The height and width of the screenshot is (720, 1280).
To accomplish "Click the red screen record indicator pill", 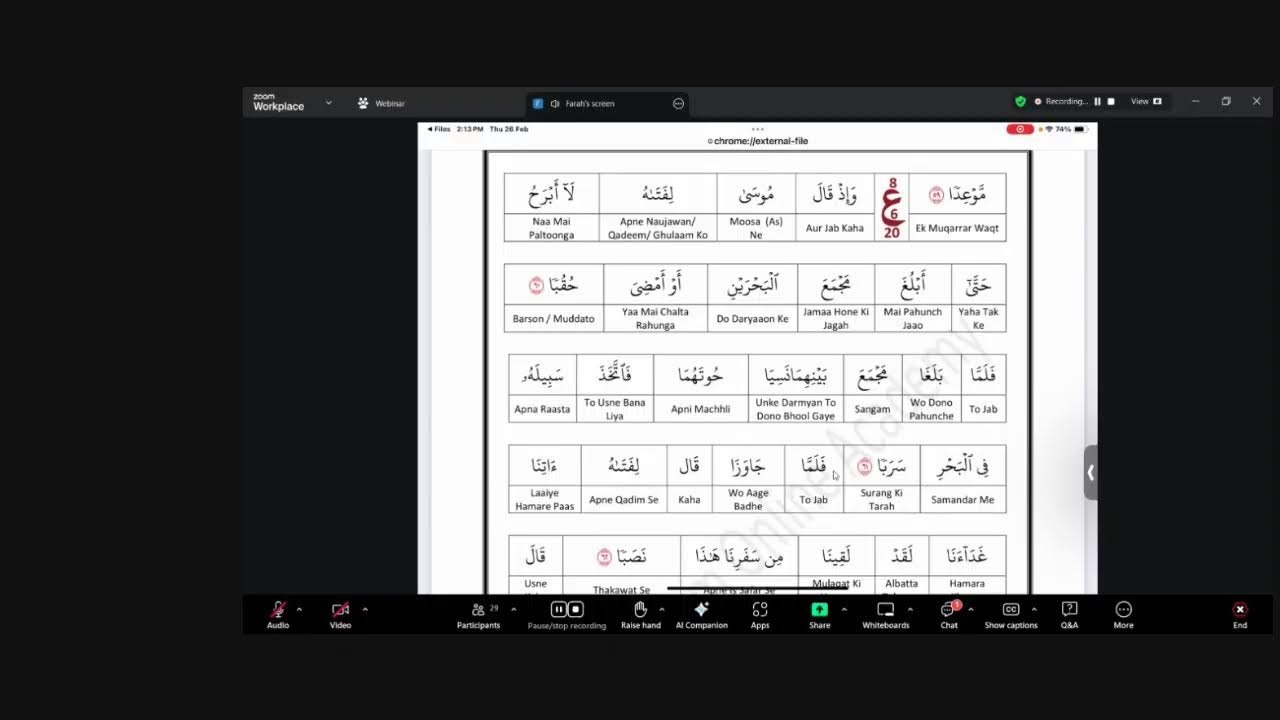I will (1020, 129).
